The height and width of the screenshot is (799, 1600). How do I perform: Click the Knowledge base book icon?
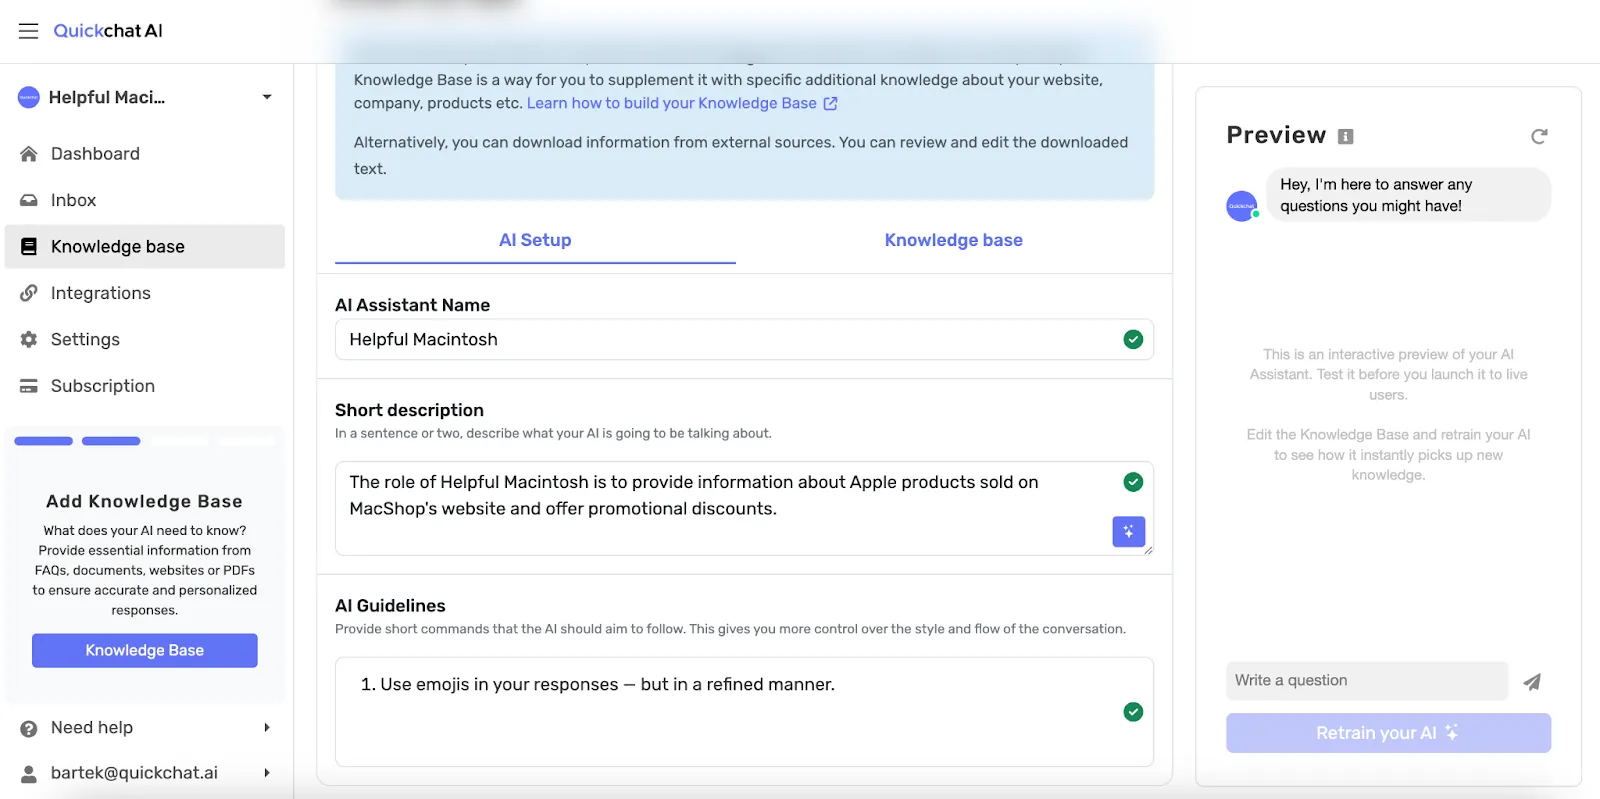click(29, 246)
